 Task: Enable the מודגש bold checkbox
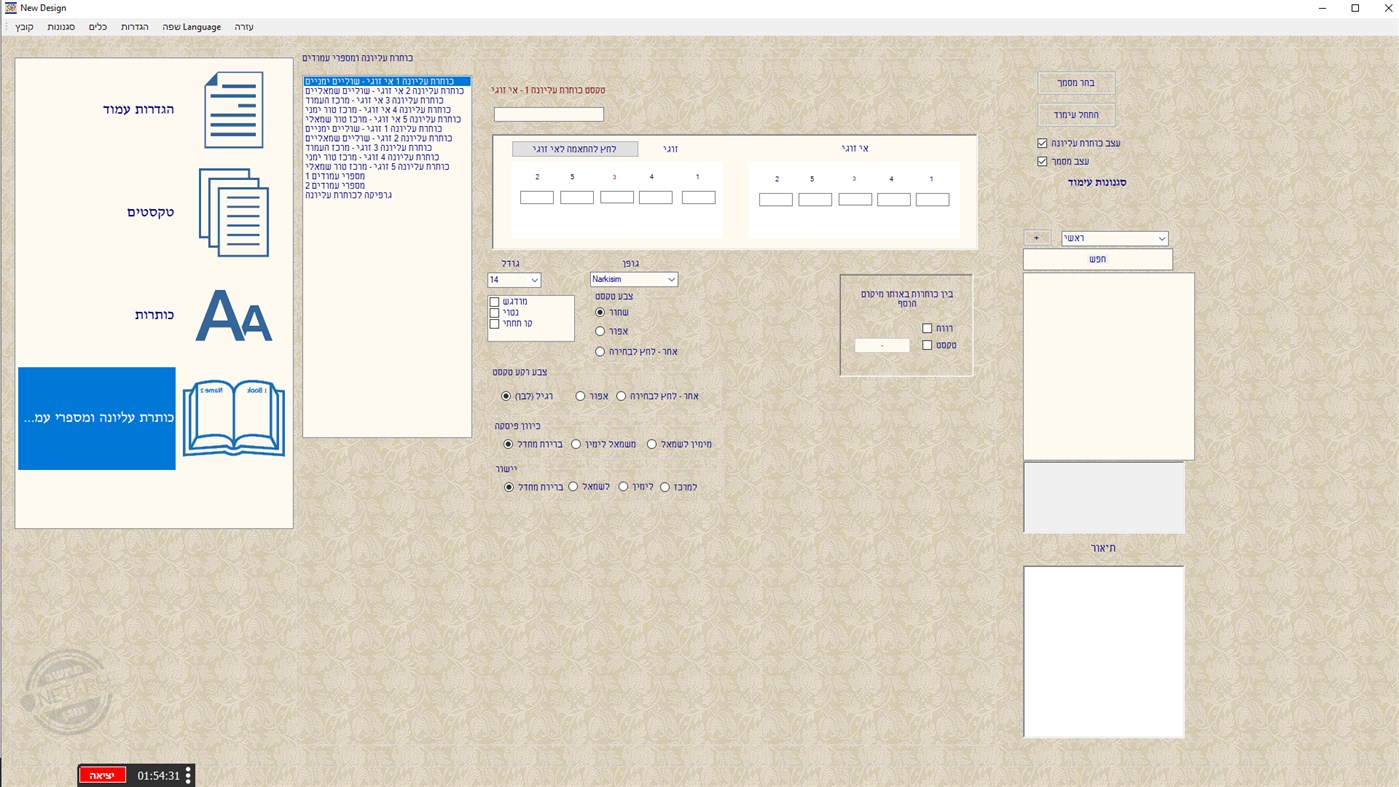493,299
